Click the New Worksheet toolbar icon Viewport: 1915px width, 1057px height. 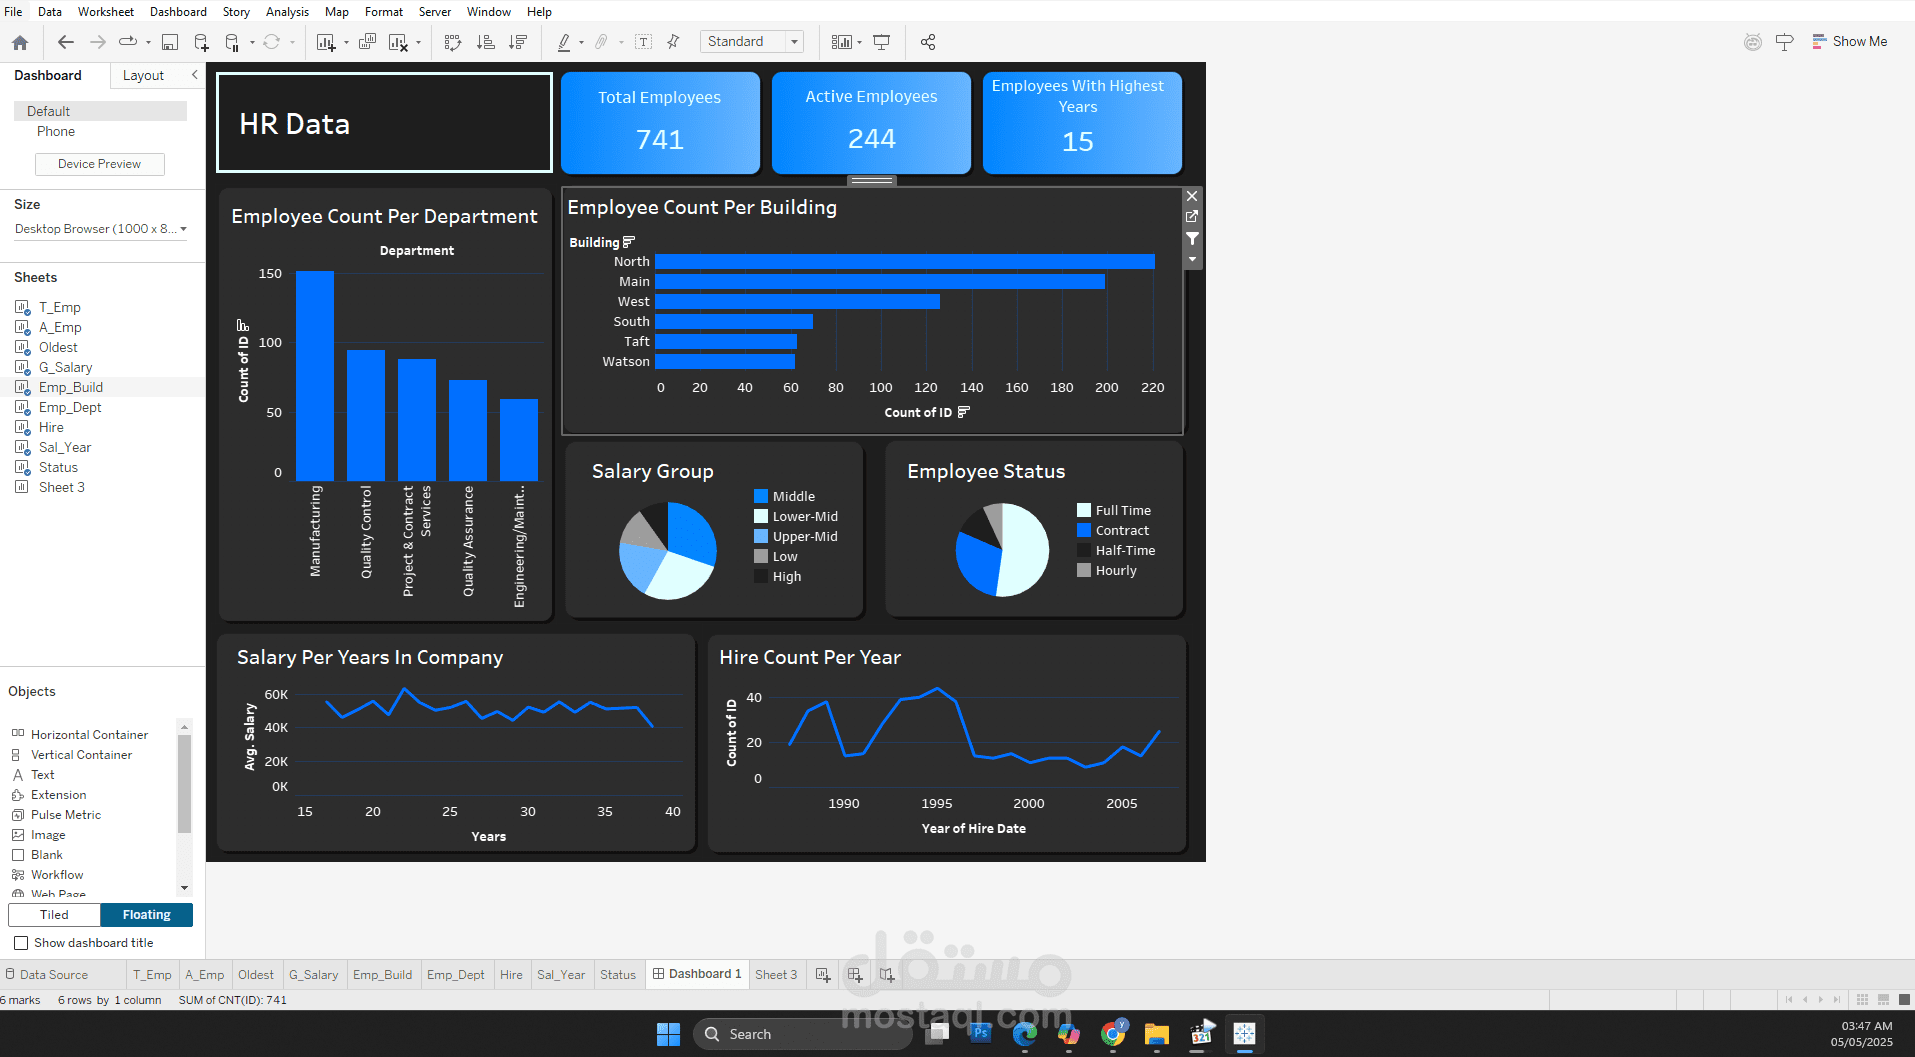[x=326, y=42]
